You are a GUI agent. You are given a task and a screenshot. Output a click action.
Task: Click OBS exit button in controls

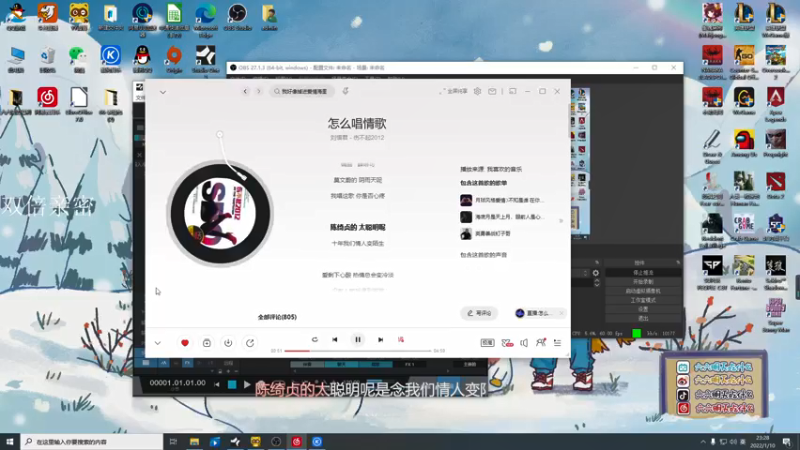(x=643, y=318)
